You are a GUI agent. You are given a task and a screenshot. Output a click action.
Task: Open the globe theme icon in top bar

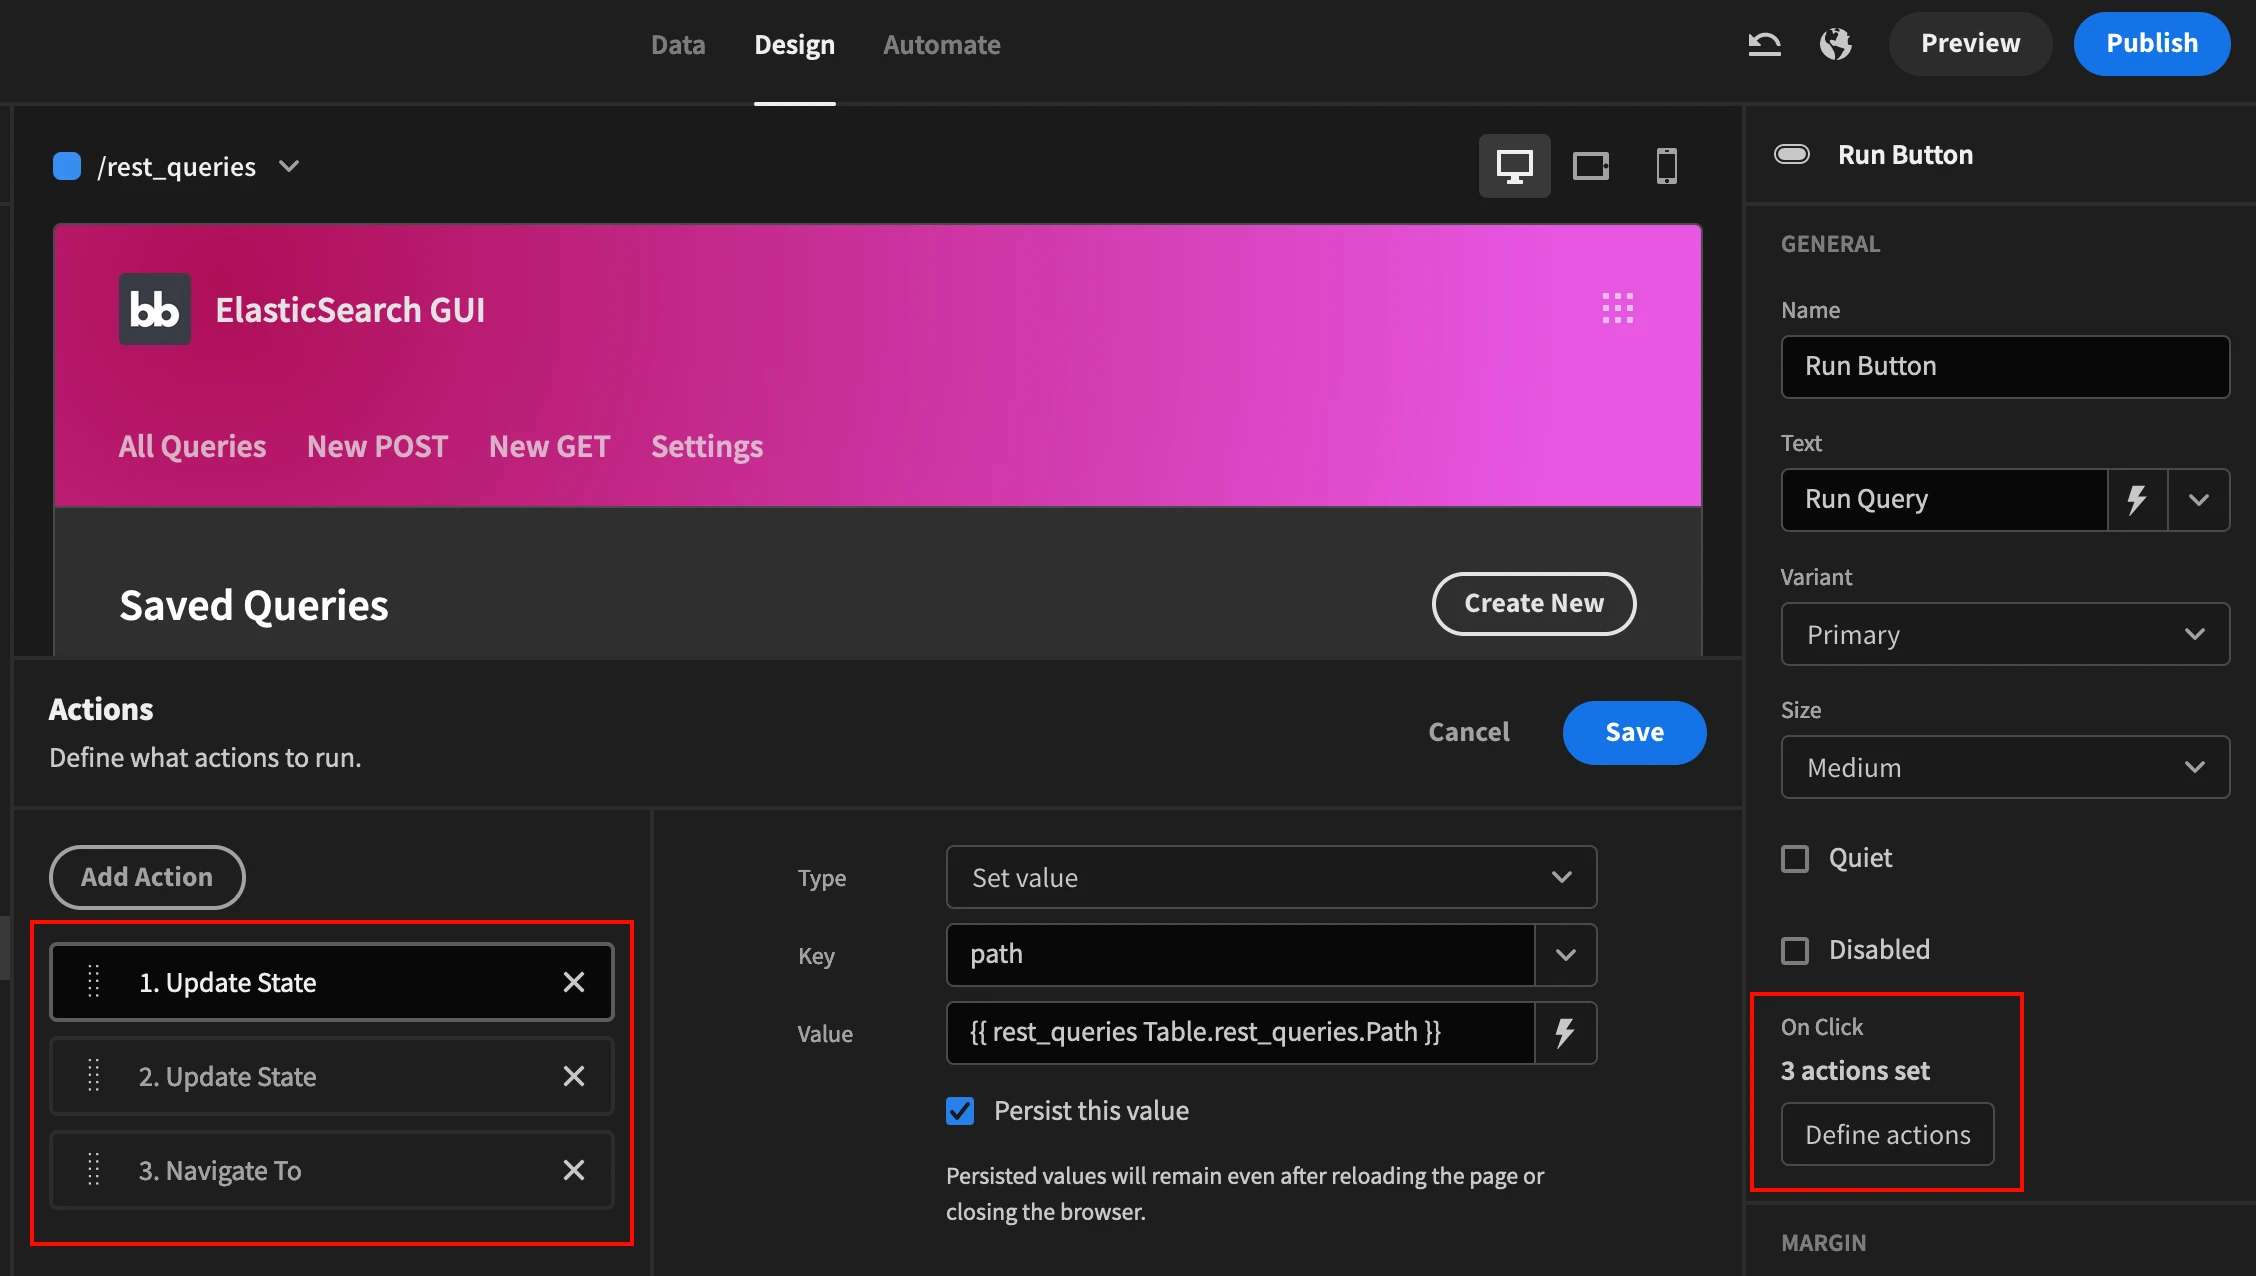tap(1835, 44)
